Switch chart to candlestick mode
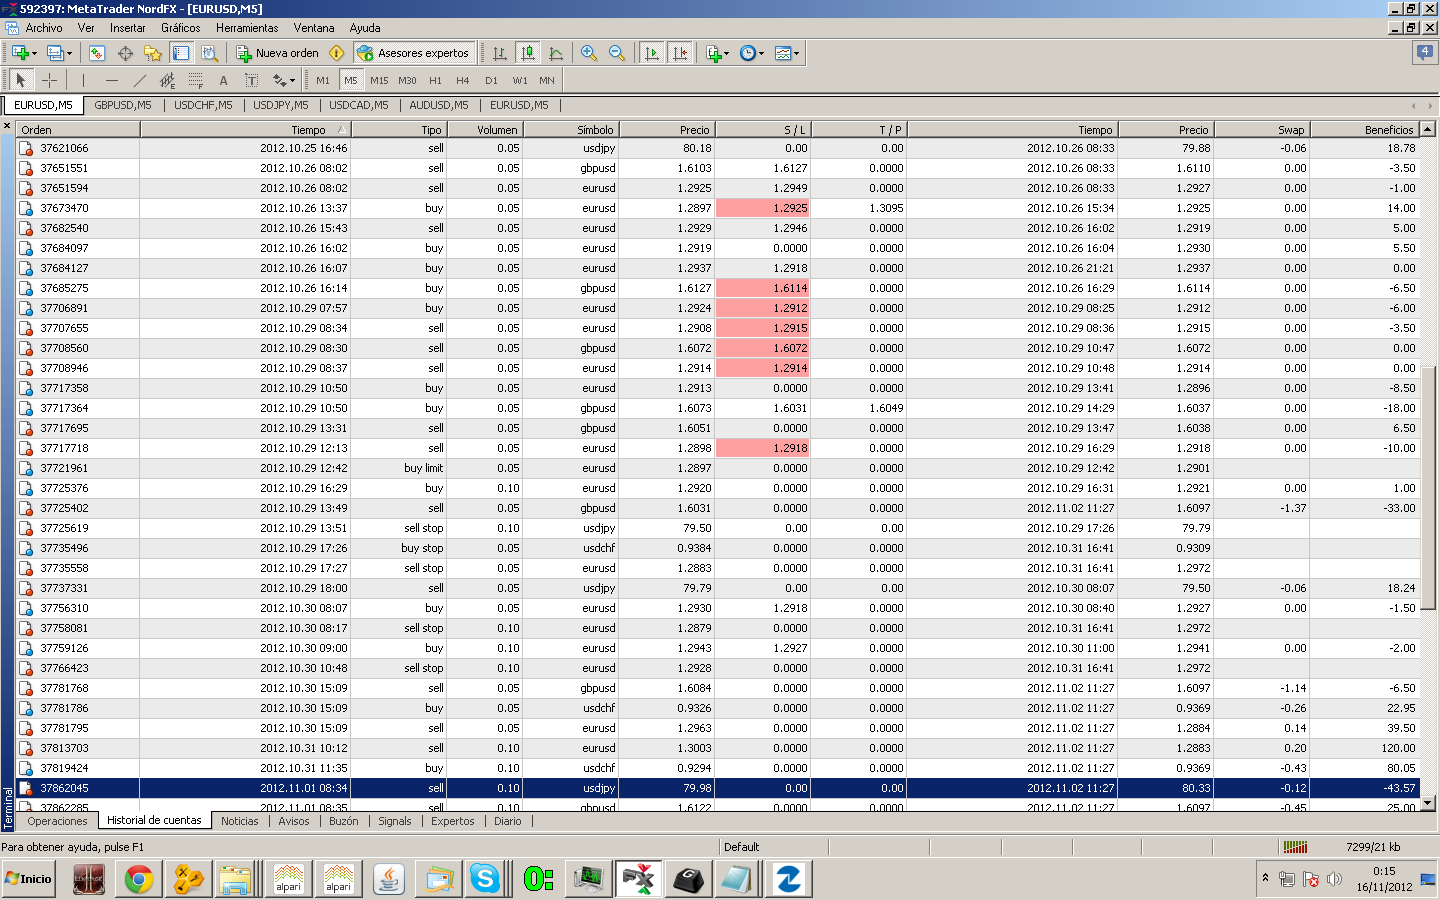This screenshot has height=900, width=1440. tap(528, 53)
